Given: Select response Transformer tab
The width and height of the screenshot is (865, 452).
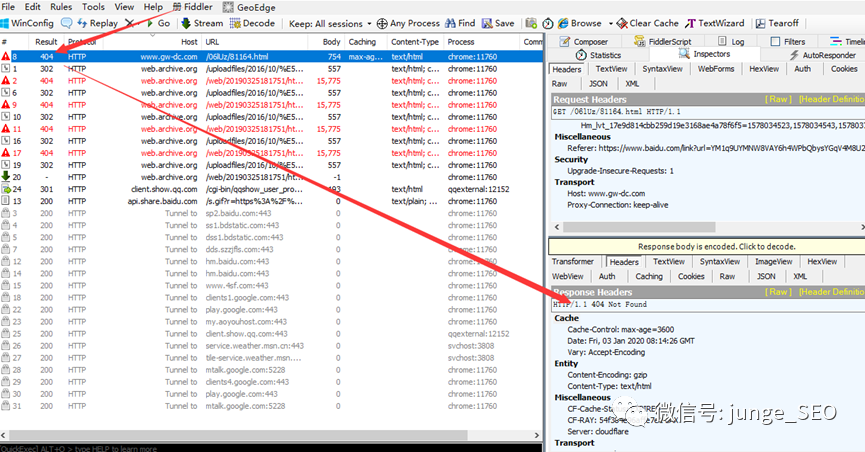Looking at the screenshot, I should pos(573,262).
